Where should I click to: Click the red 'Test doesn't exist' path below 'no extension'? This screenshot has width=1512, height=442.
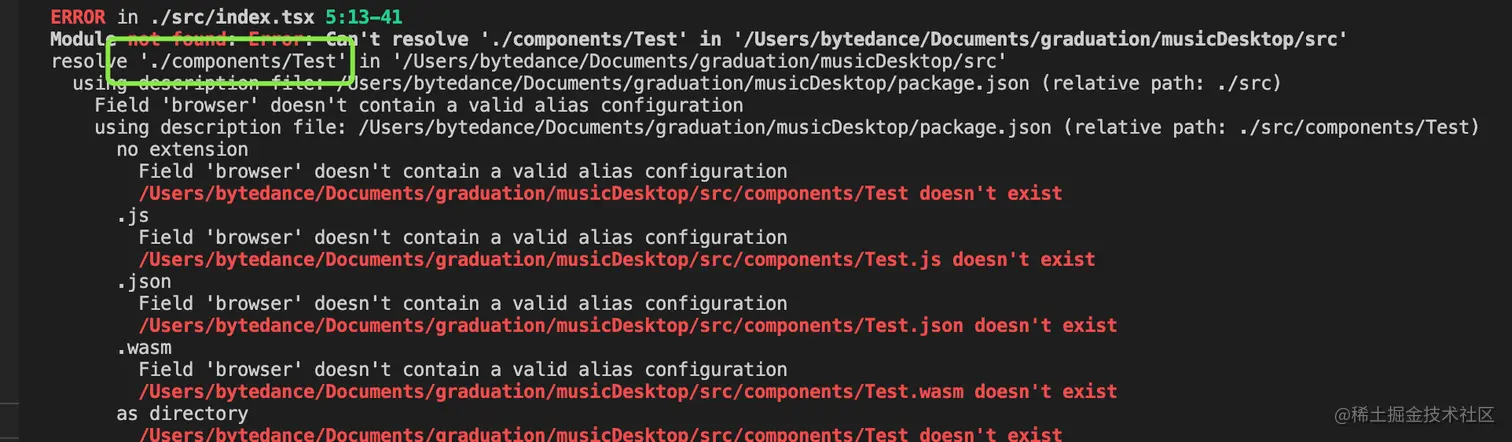600,193
